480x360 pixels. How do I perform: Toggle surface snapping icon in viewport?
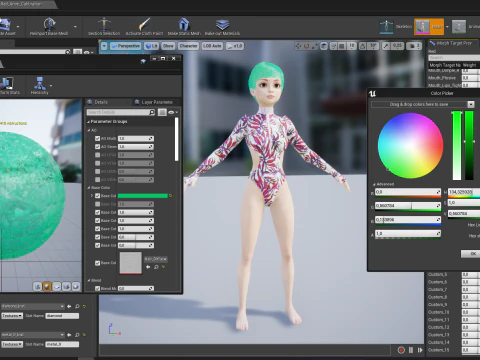coord(334,46)
